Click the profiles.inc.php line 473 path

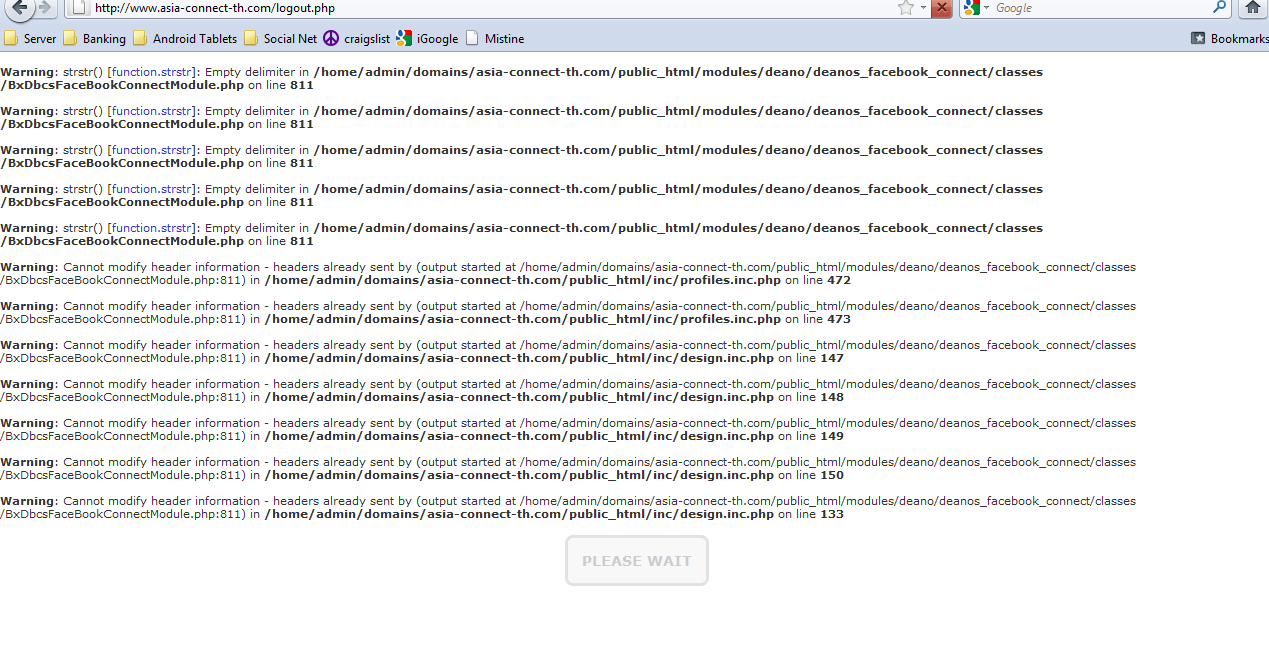point(522,319)
